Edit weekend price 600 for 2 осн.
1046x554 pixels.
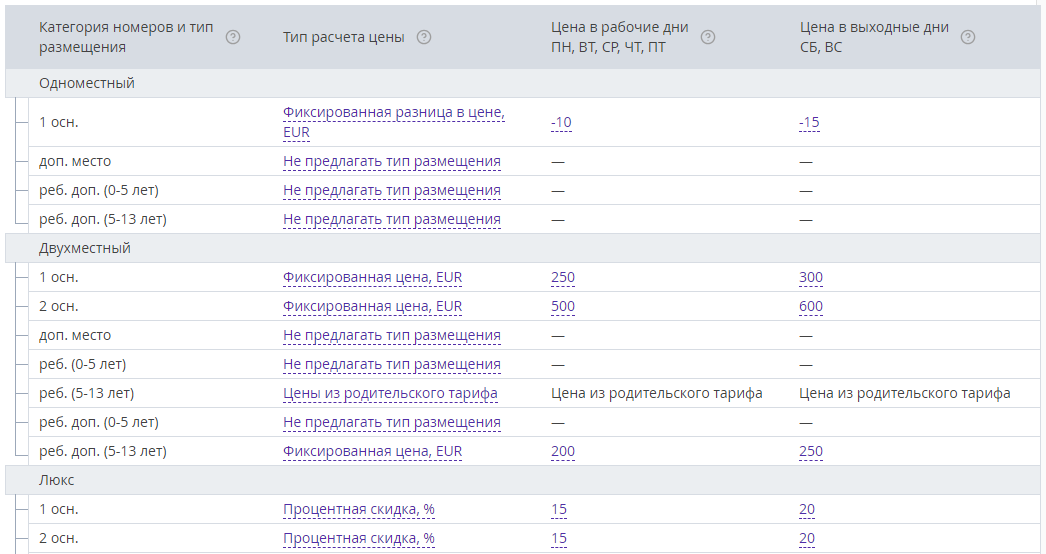click(x=811, y=306)
